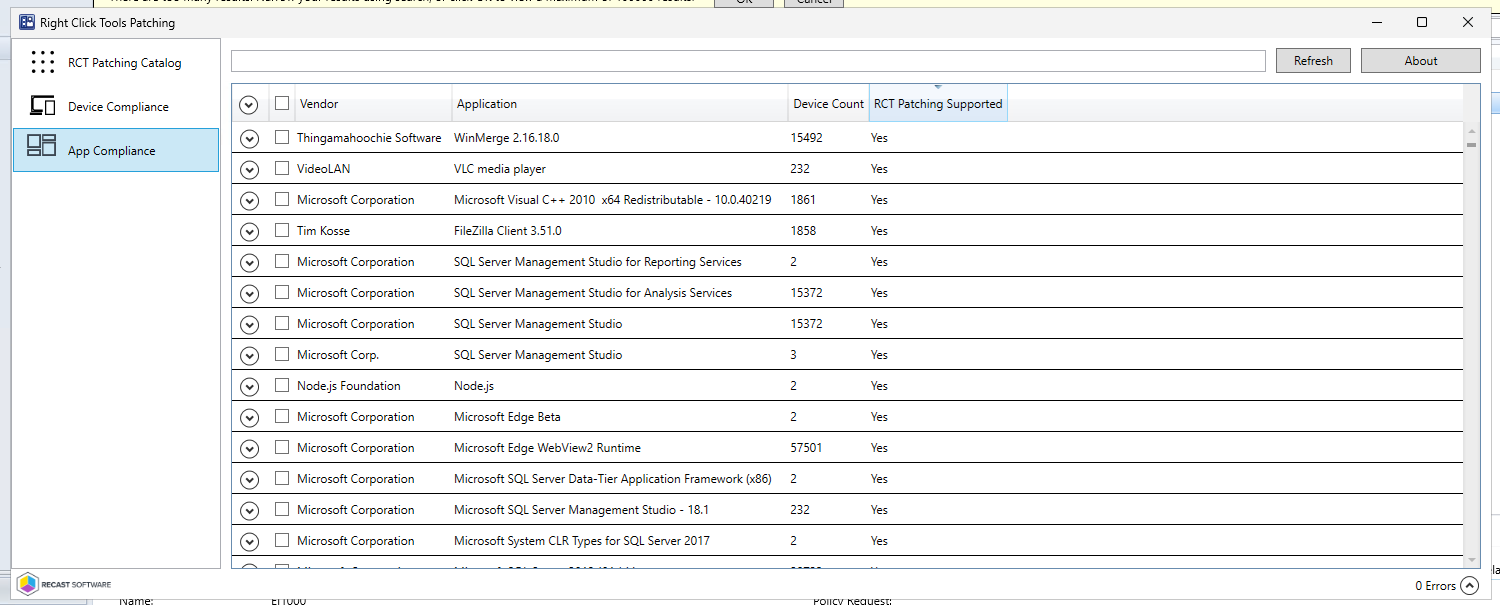Open the RCT Patching Catalog section
The height and width of the screenshot is (605, 1500).
tap(124, 63)
